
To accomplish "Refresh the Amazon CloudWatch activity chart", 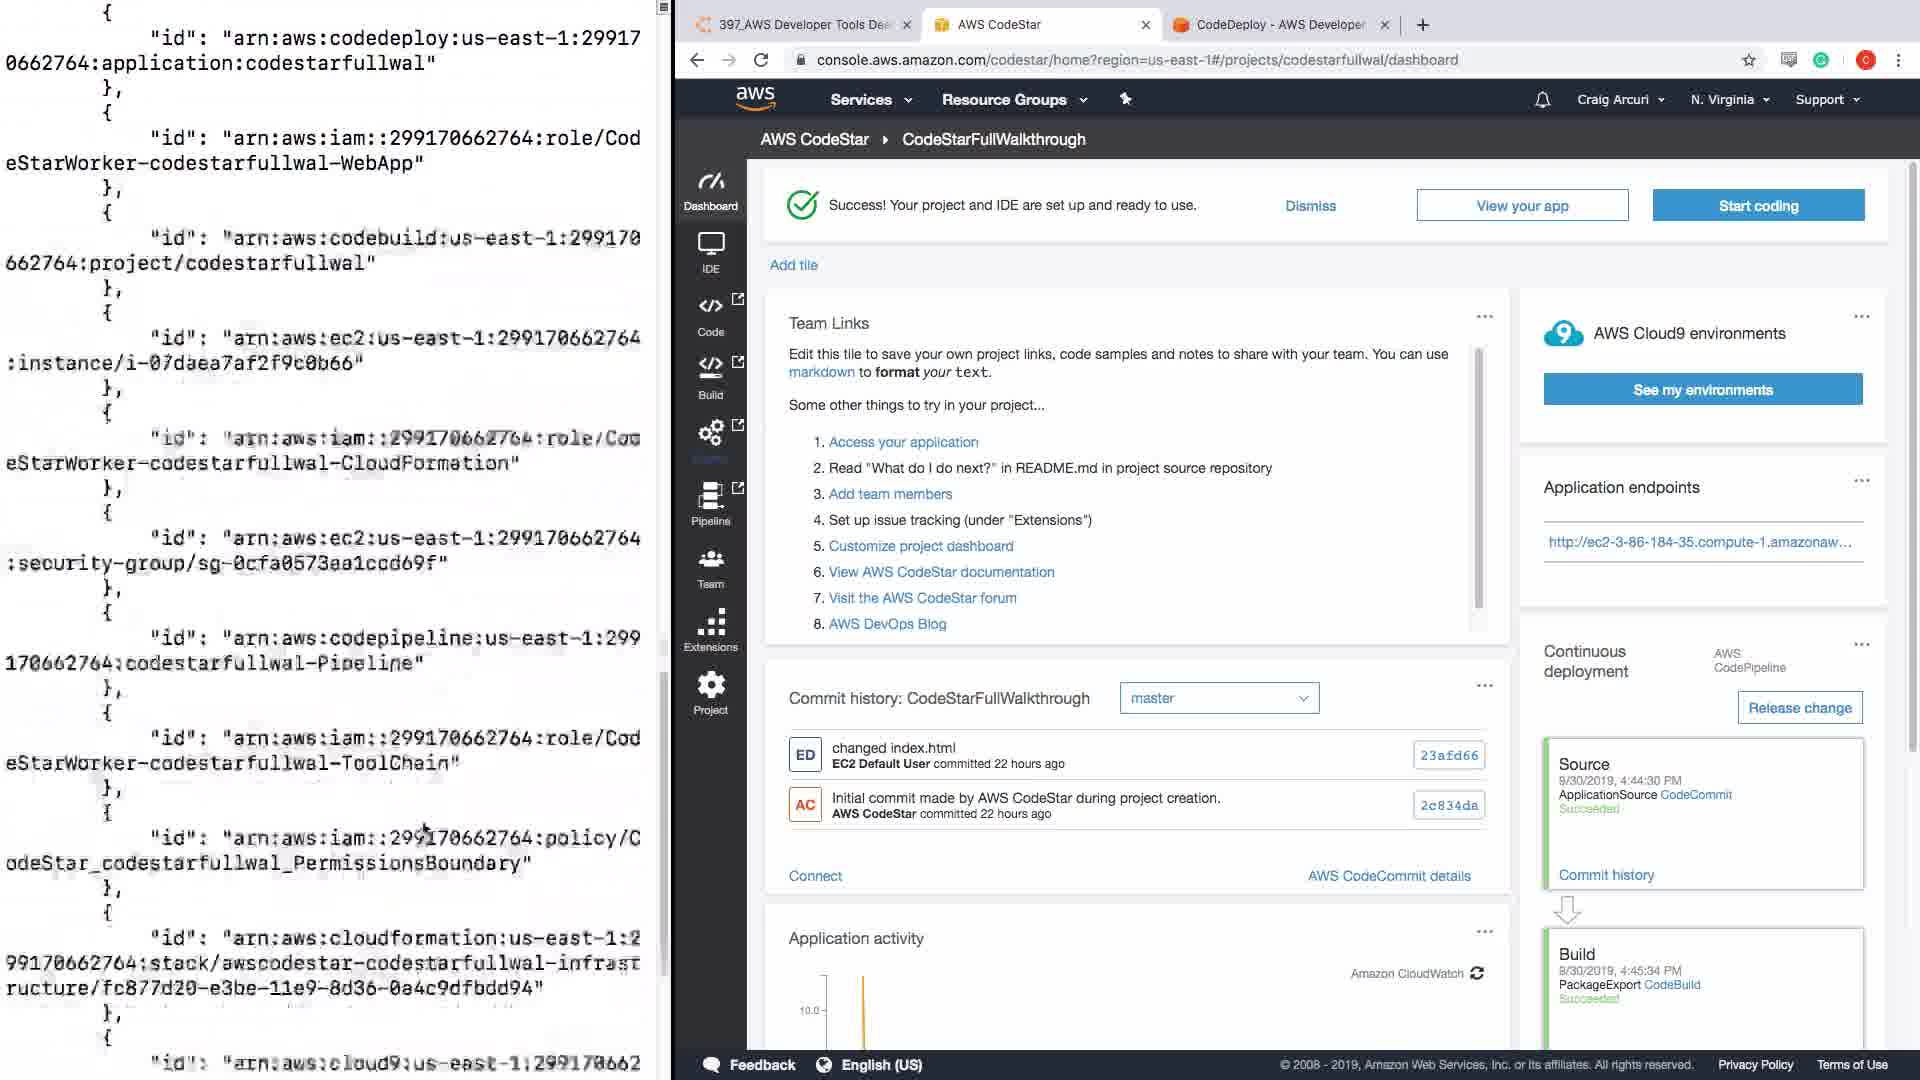I will [x=1477, y=973].
